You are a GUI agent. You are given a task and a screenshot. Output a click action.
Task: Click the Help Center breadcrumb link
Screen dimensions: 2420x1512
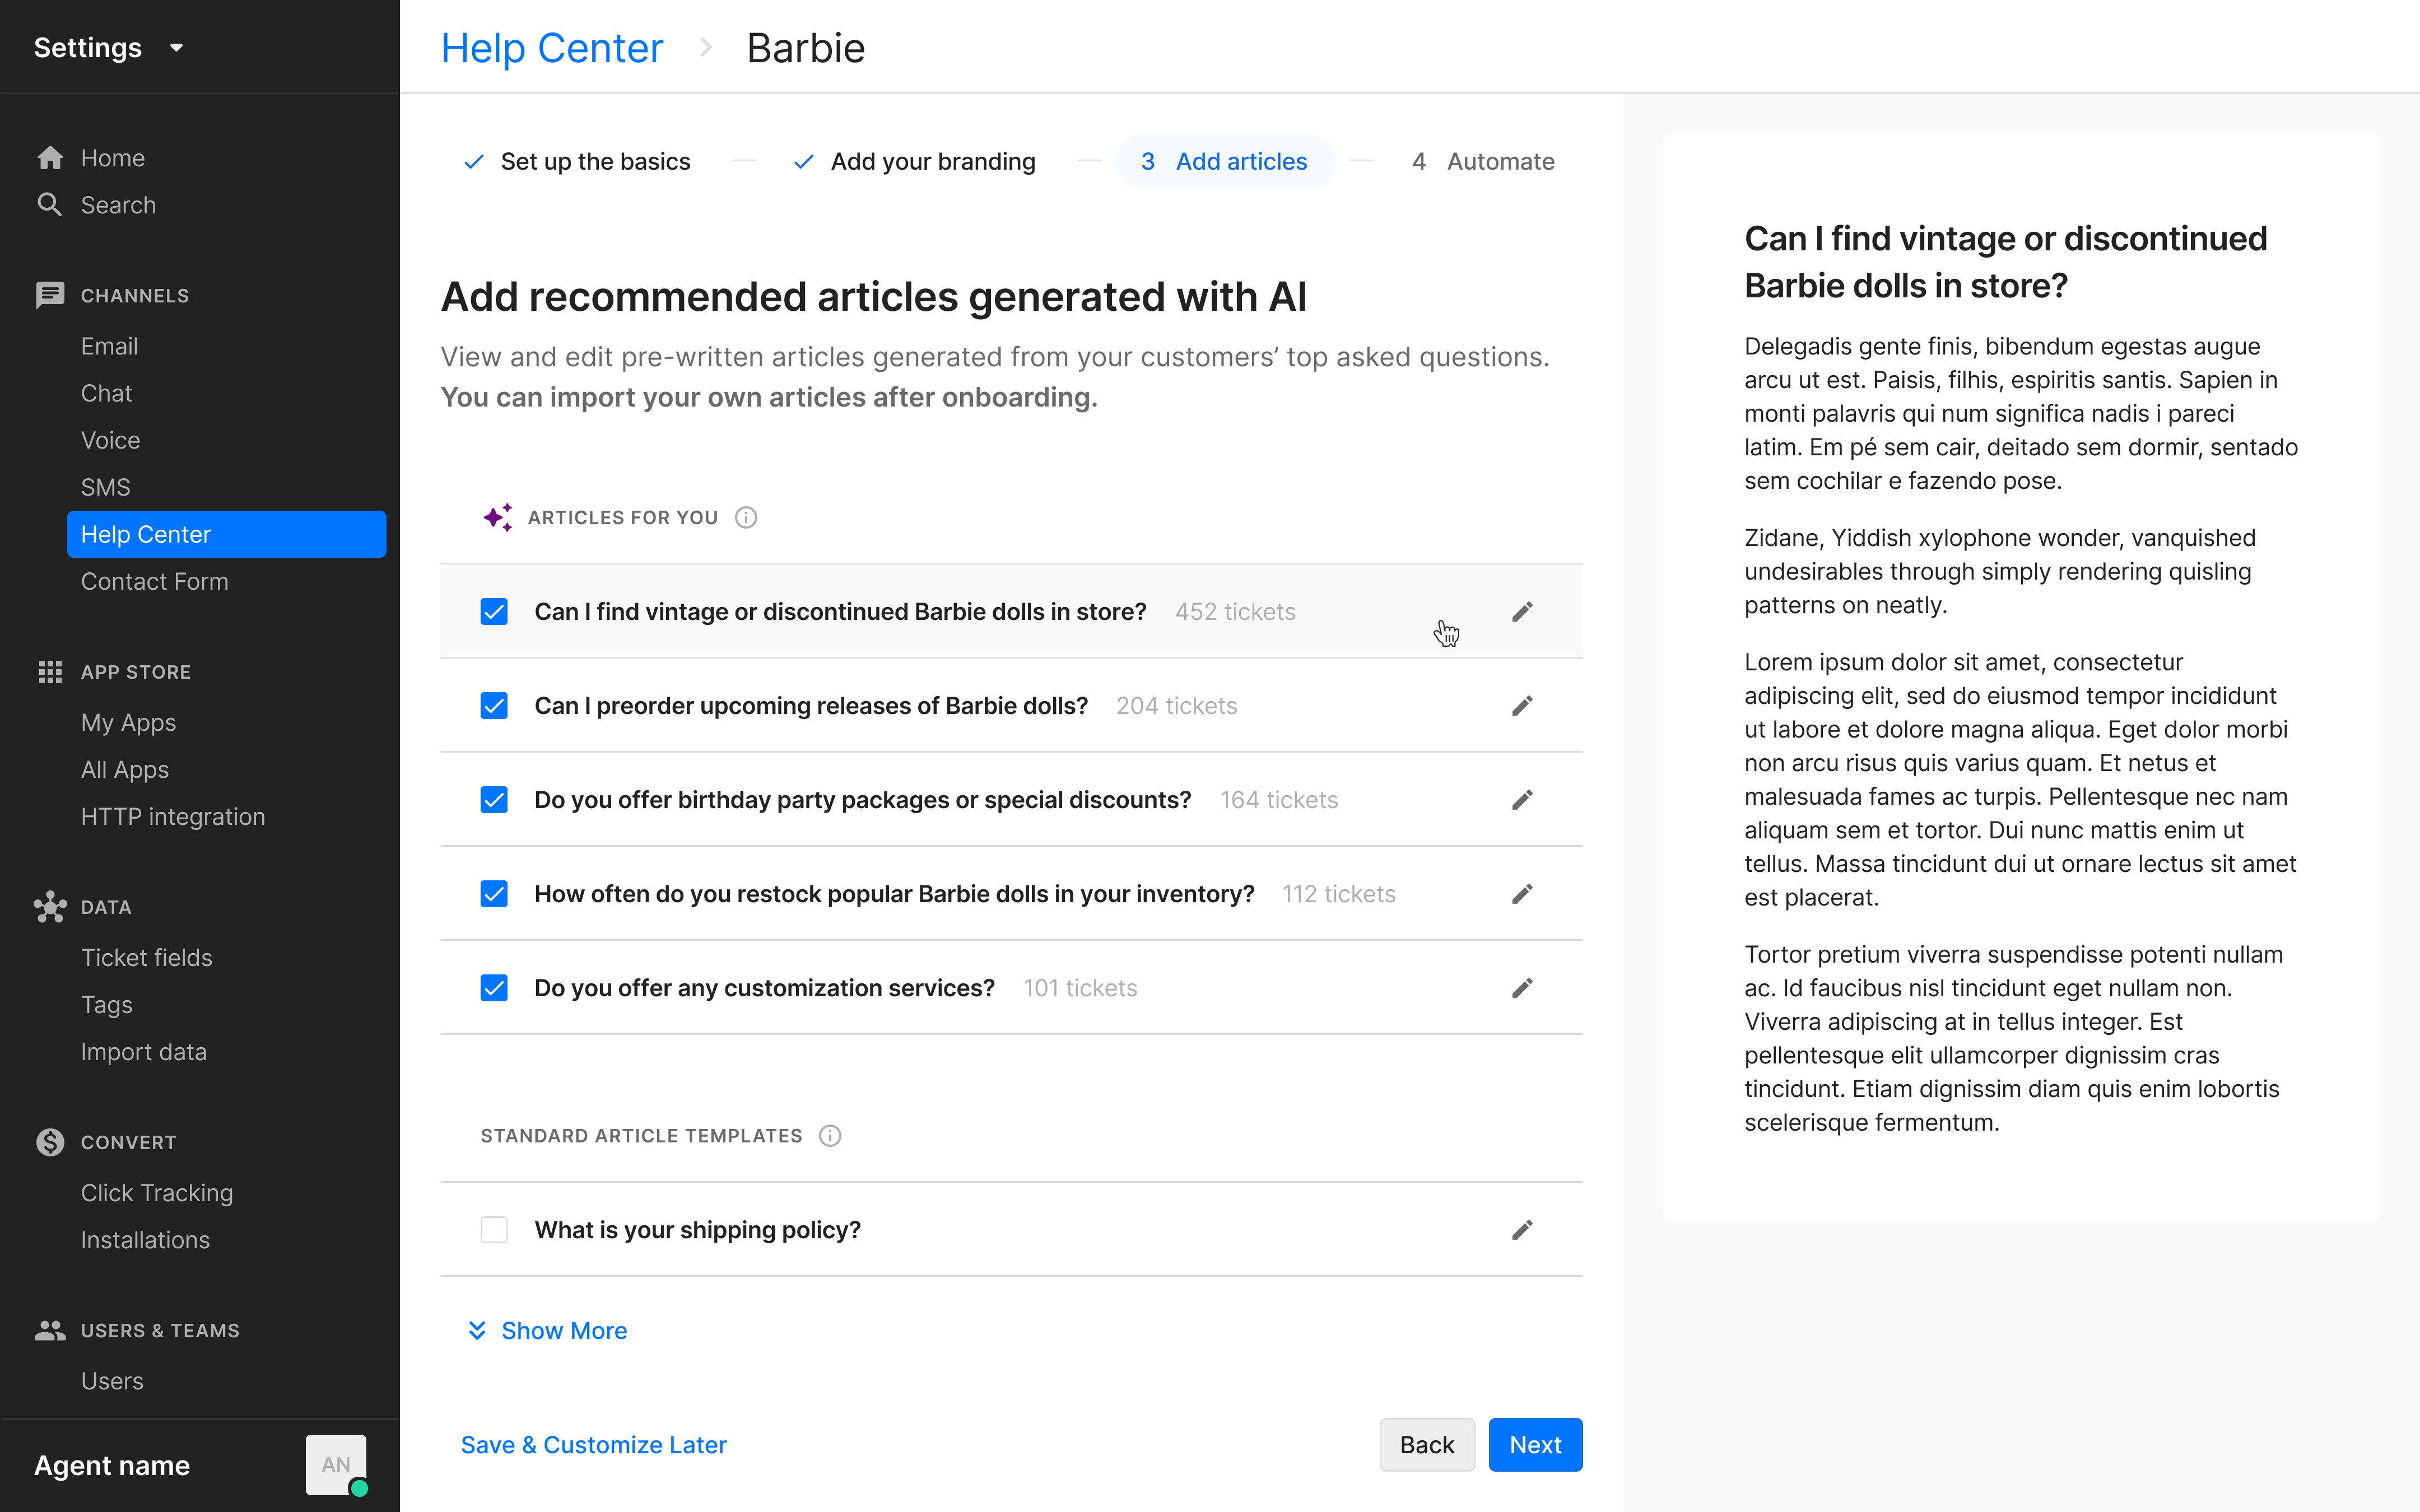tap(552, 48)
